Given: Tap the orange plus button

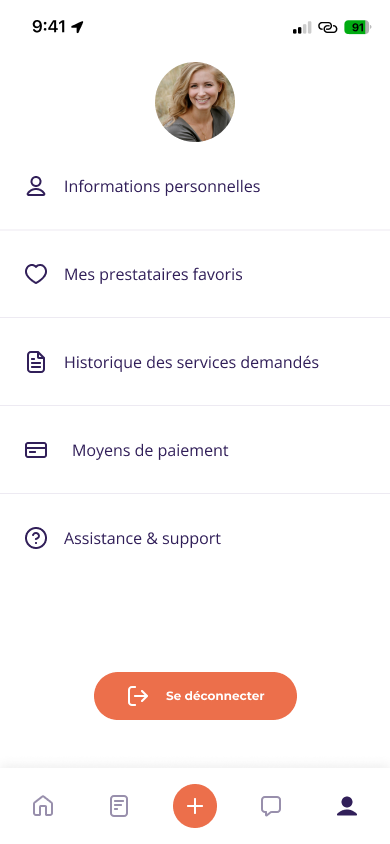Looking at the screenshot, I should tap(195, 806).
